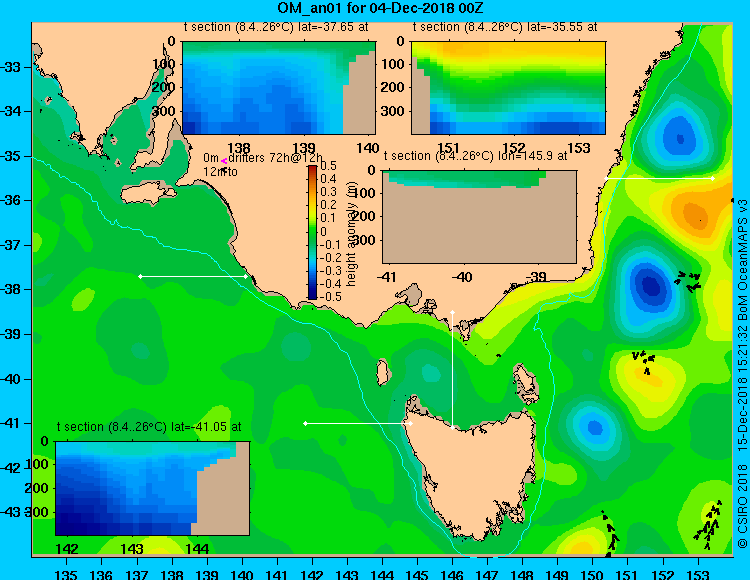Click the "0m drifters 72h@12h" legend text
750x580 pixels.
tap(263, 158)
